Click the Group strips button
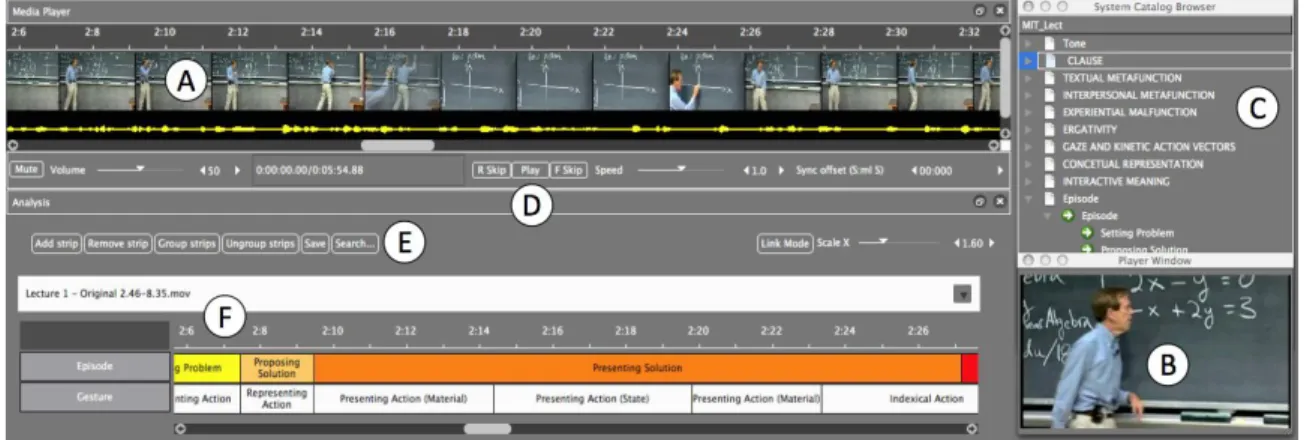Screen dimensions: 1313x440 click(186, 243)
